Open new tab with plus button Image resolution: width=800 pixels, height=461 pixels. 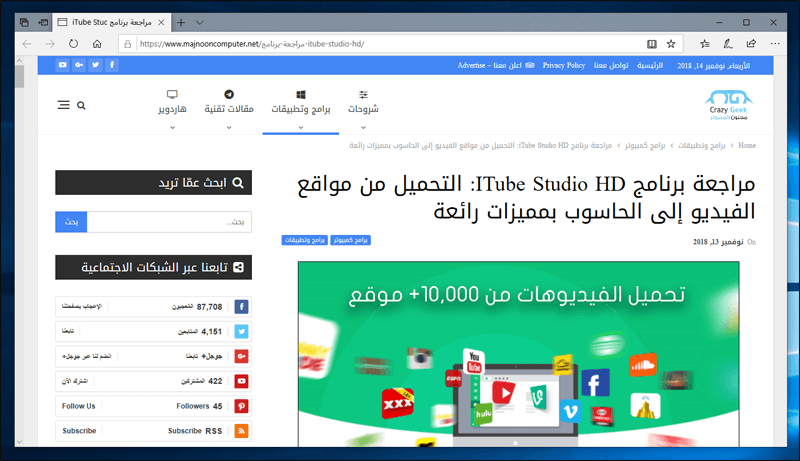coord(181,22)
